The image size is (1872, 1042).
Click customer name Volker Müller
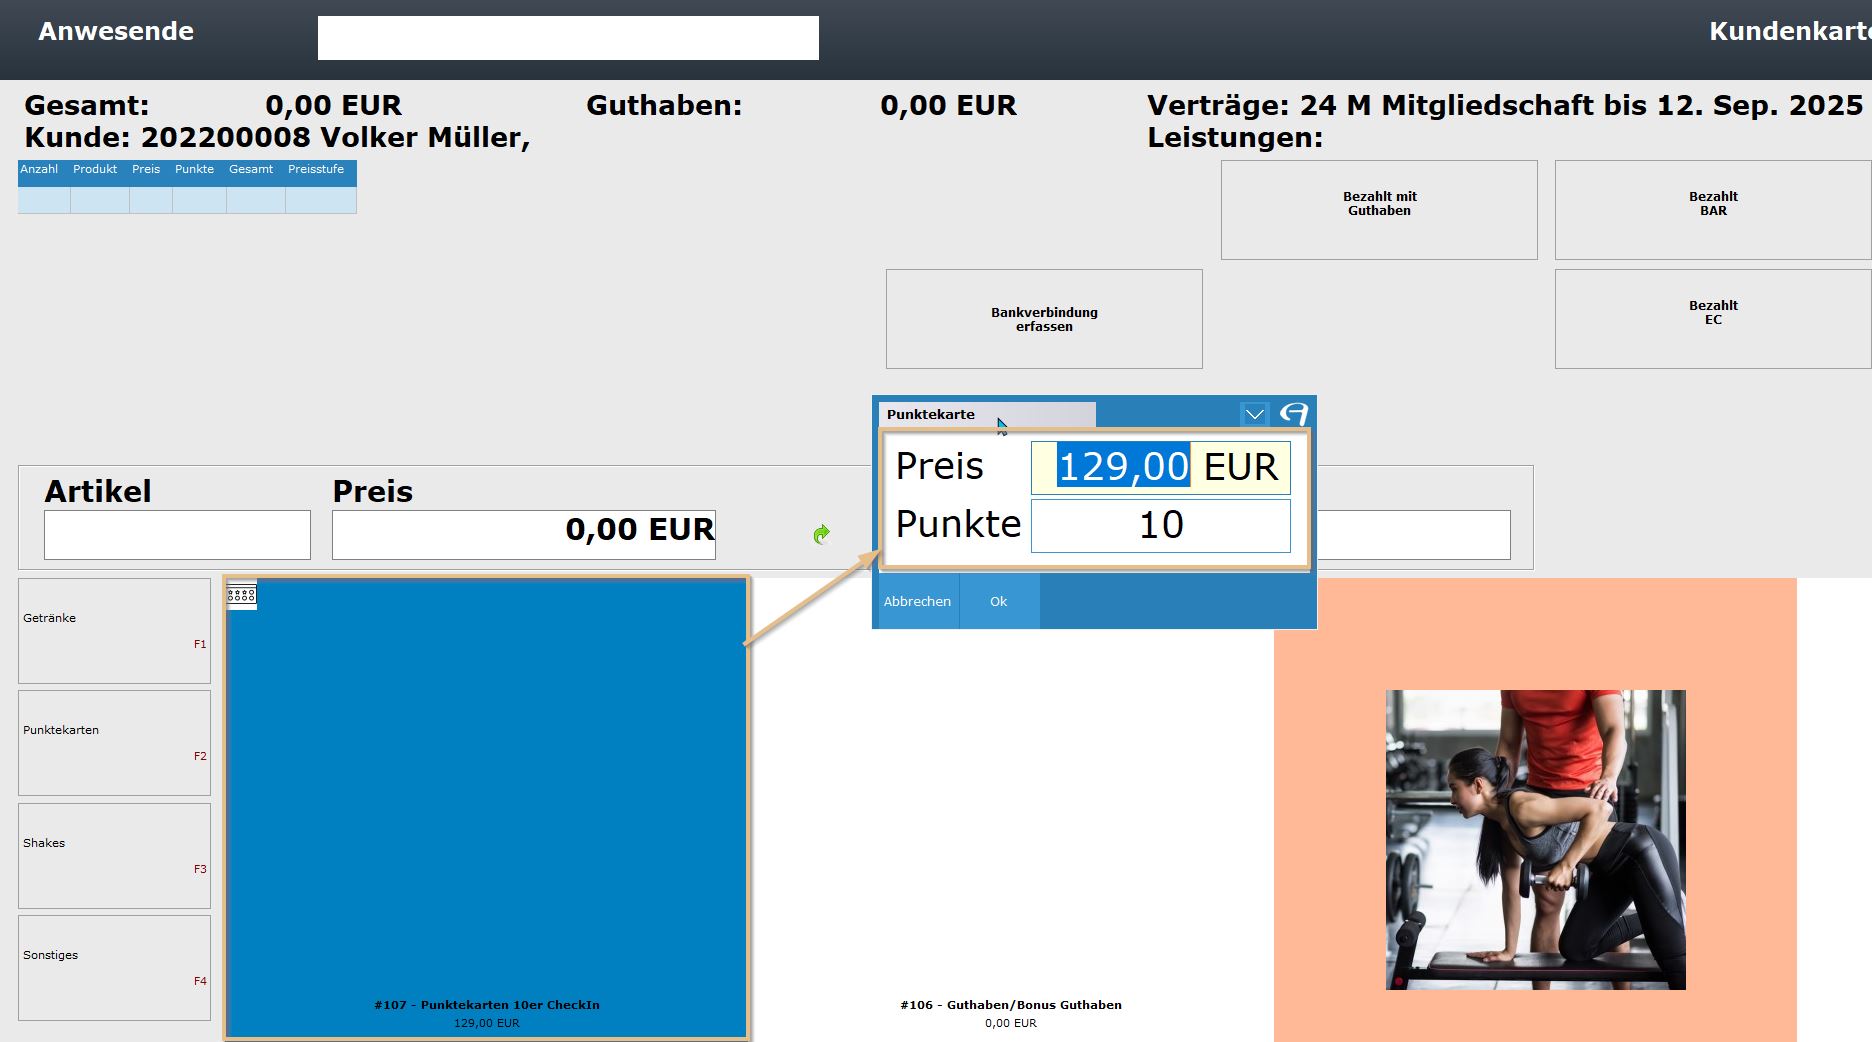tap(424, 137)
